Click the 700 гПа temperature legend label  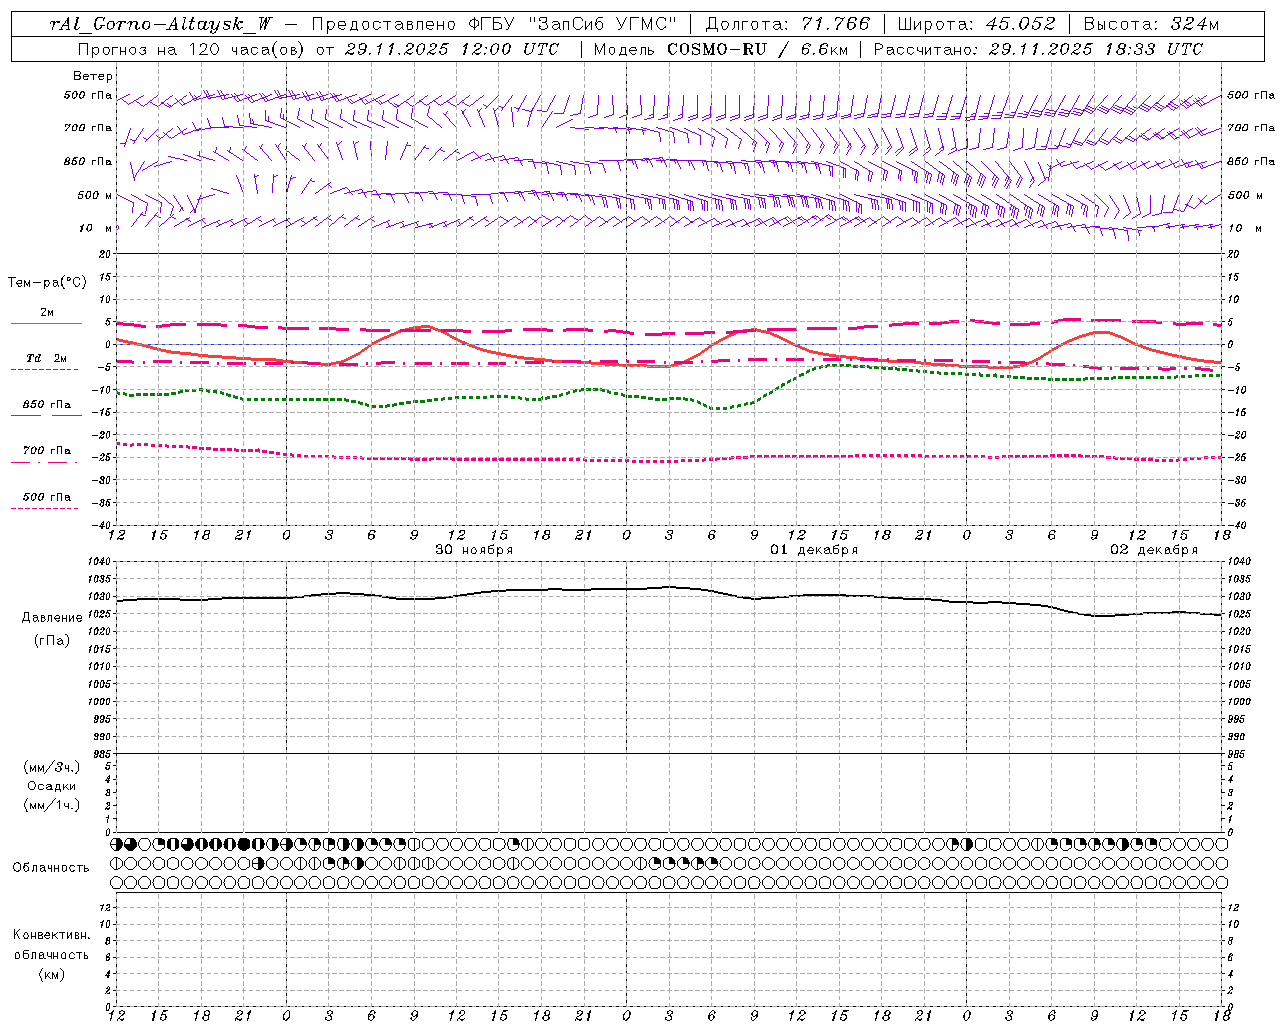47,451
